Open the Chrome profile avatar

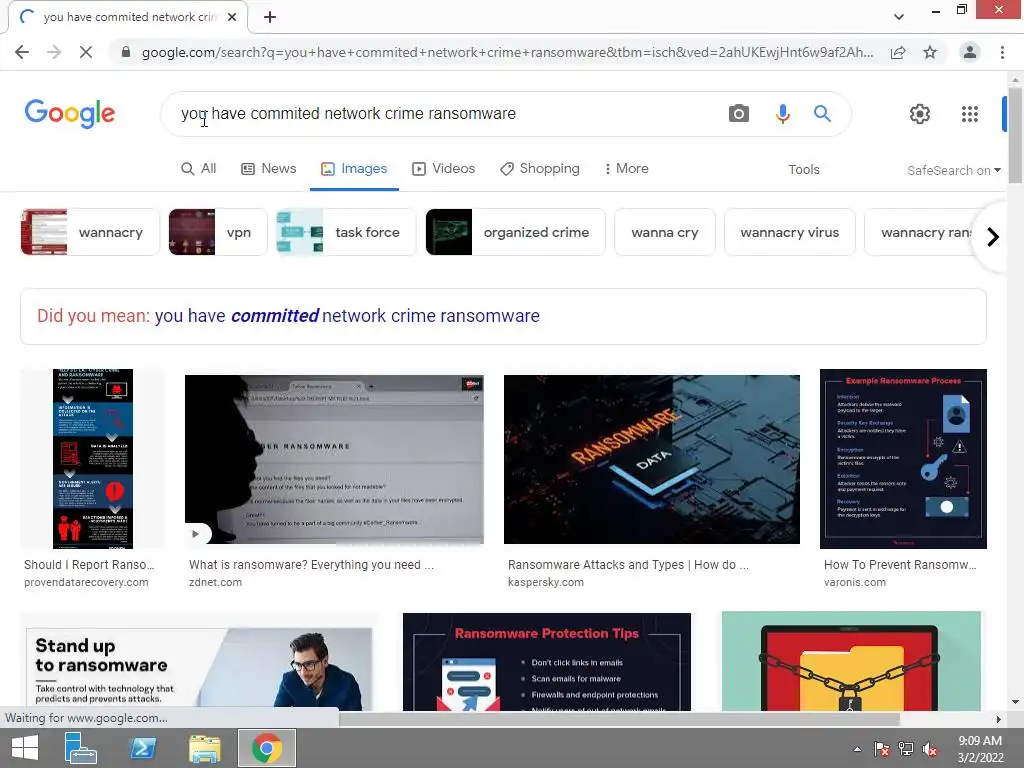click(970, 52)
